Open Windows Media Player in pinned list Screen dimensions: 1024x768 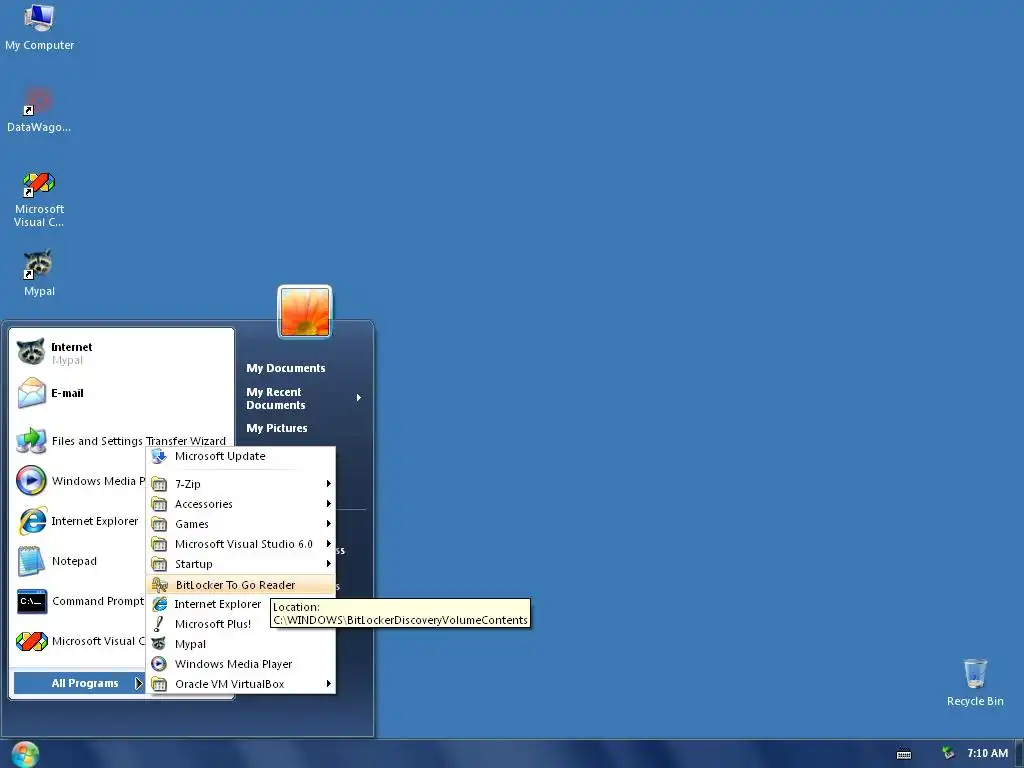(80, 481)
